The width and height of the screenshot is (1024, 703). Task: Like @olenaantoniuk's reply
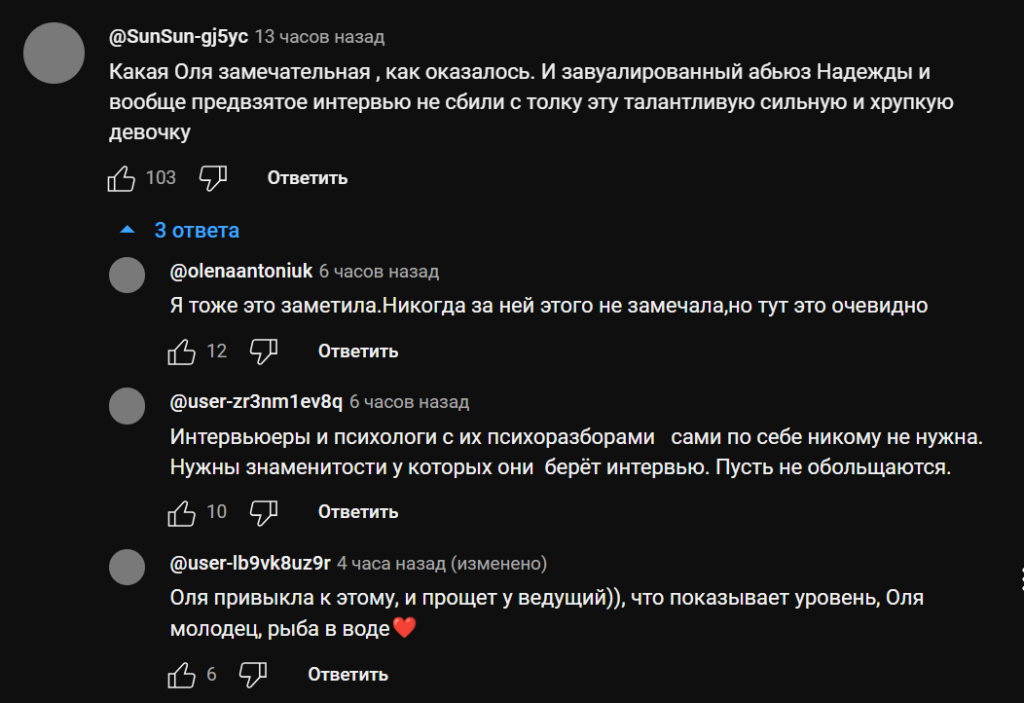pos(183,351)
